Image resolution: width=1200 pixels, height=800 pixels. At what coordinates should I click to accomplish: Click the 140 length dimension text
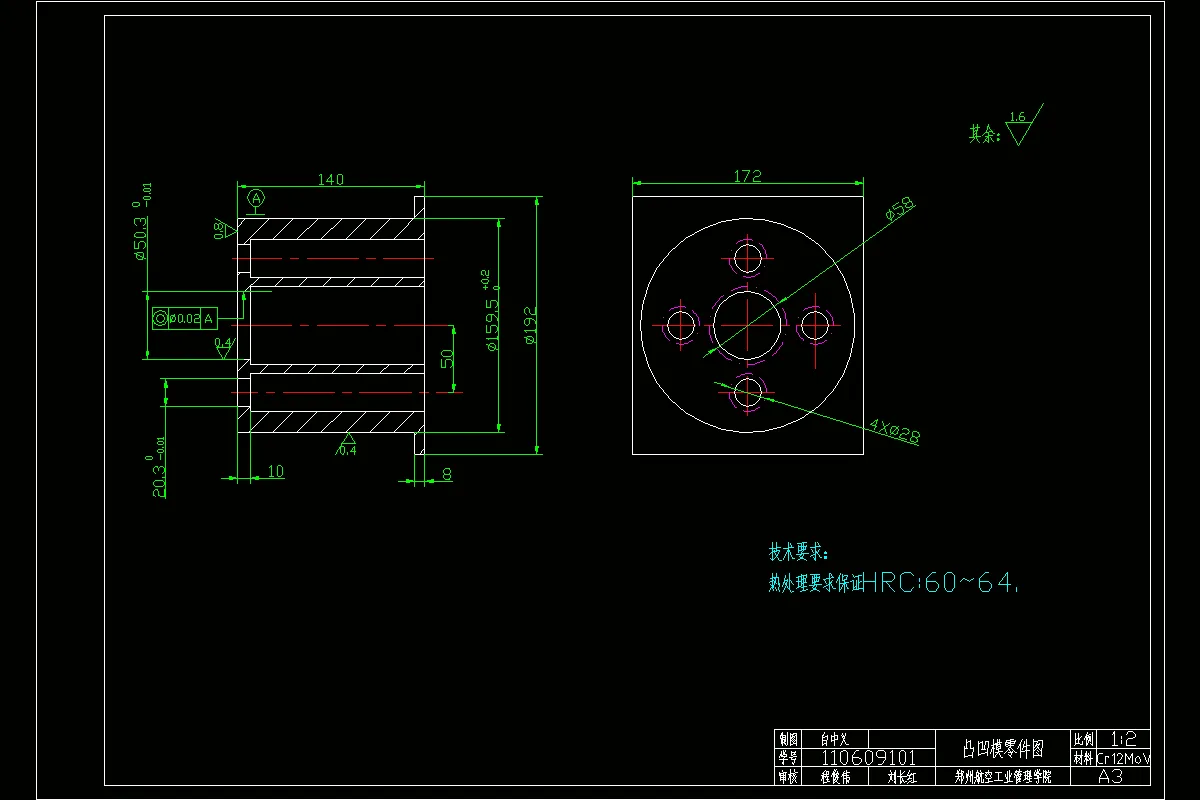[x=331, y=179]
